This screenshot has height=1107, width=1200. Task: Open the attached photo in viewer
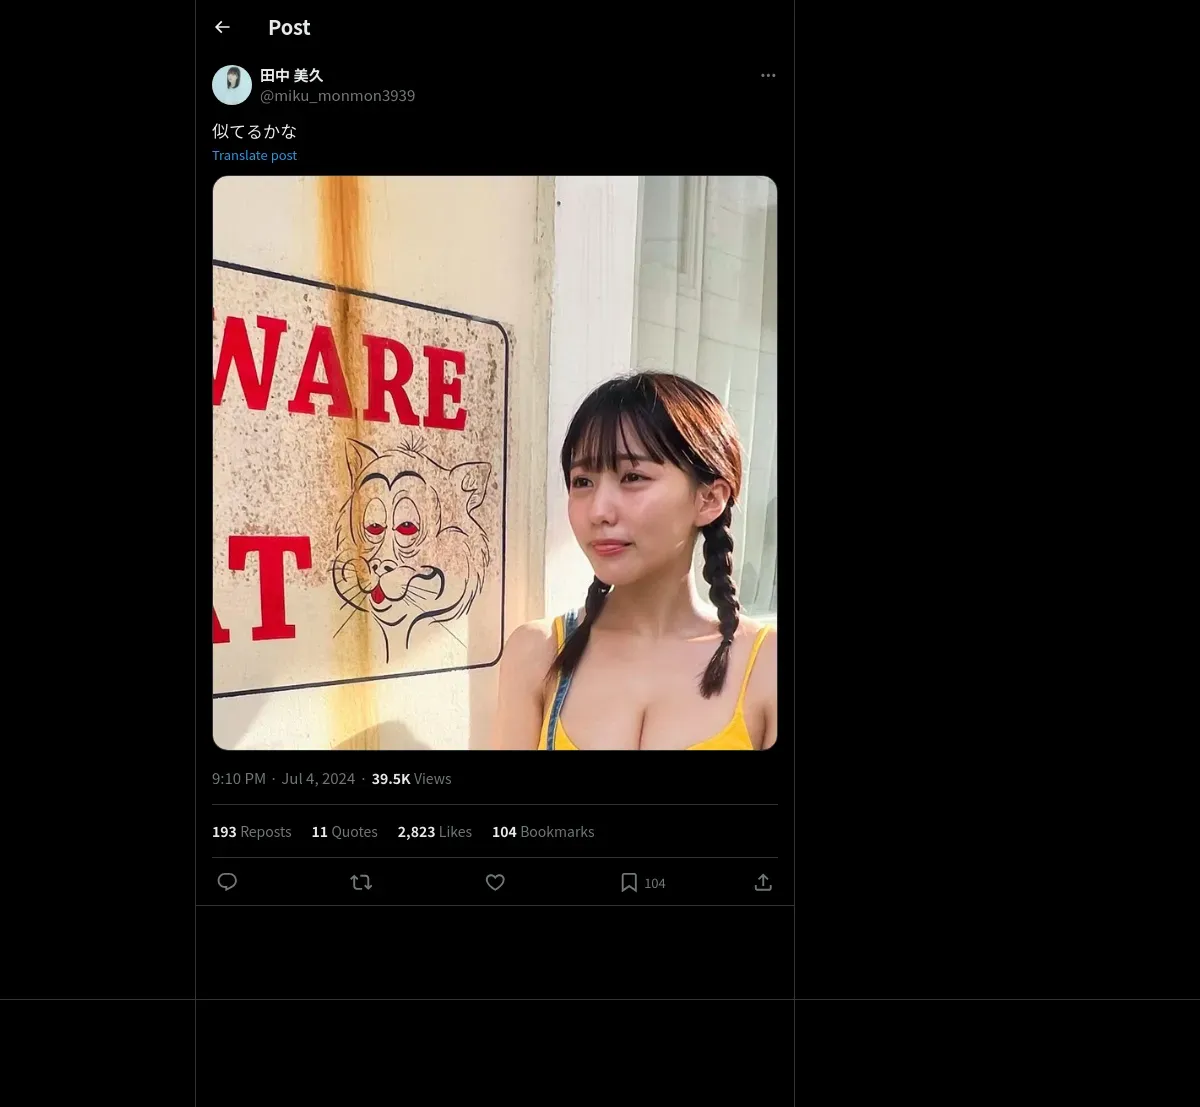(495, 463)
